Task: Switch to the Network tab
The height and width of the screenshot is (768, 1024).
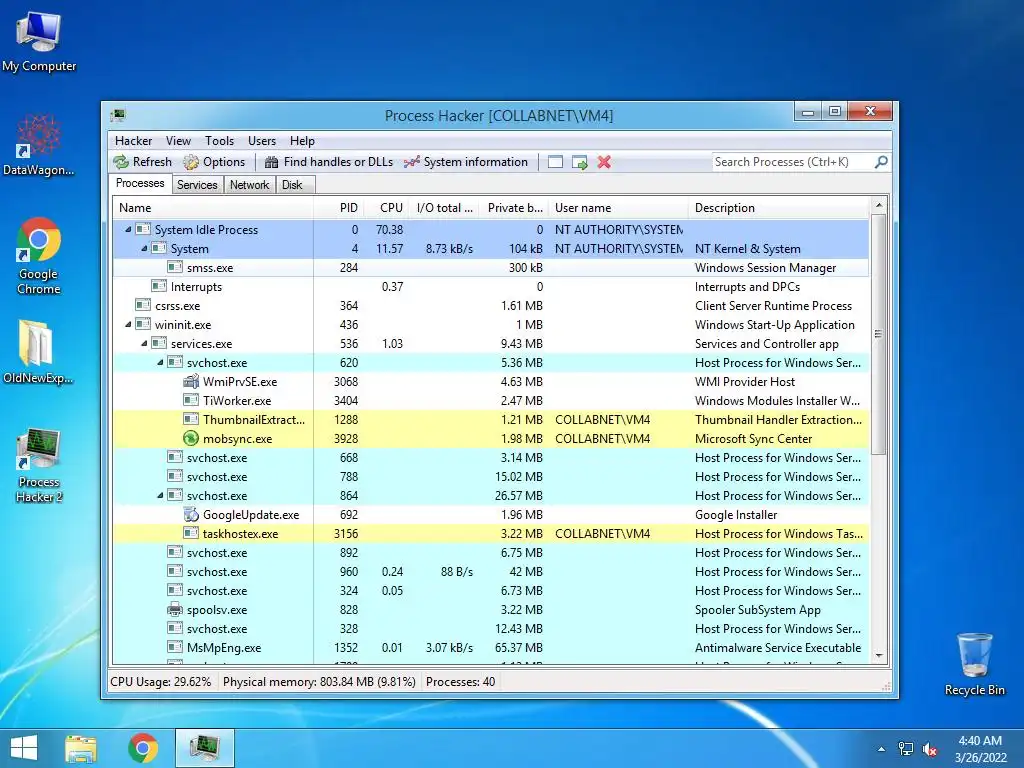Action: click(x=249, y=185)
